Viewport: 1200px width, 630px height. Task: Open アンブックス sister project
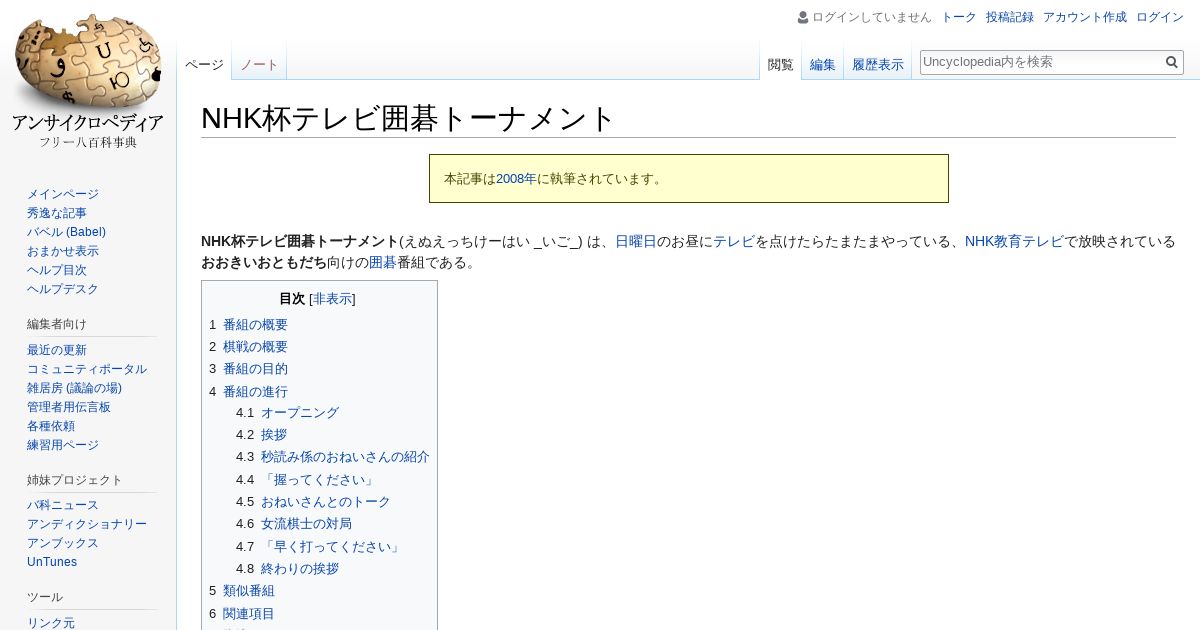click(x=63, y=543)
